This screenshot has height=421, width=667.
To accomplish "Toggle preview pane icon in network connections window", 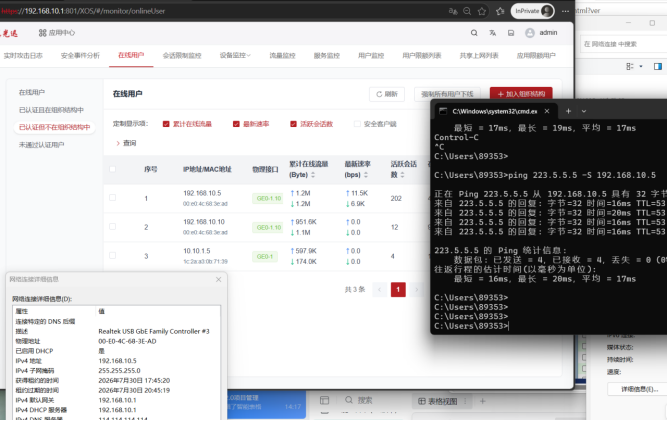I will tap(658, 66).
